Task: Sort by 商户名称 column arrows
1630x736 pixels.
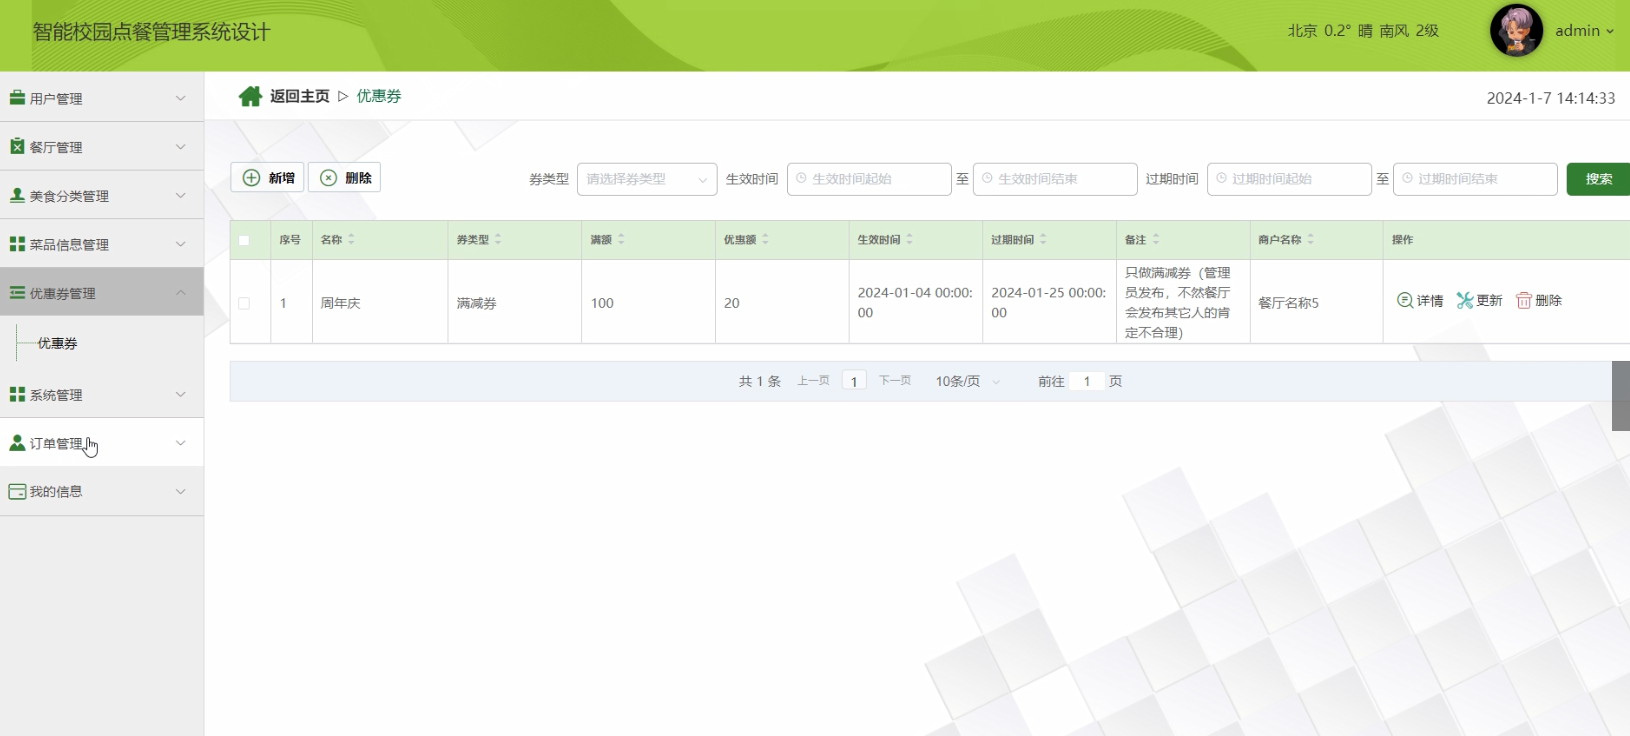Action: click(1310, 239)
